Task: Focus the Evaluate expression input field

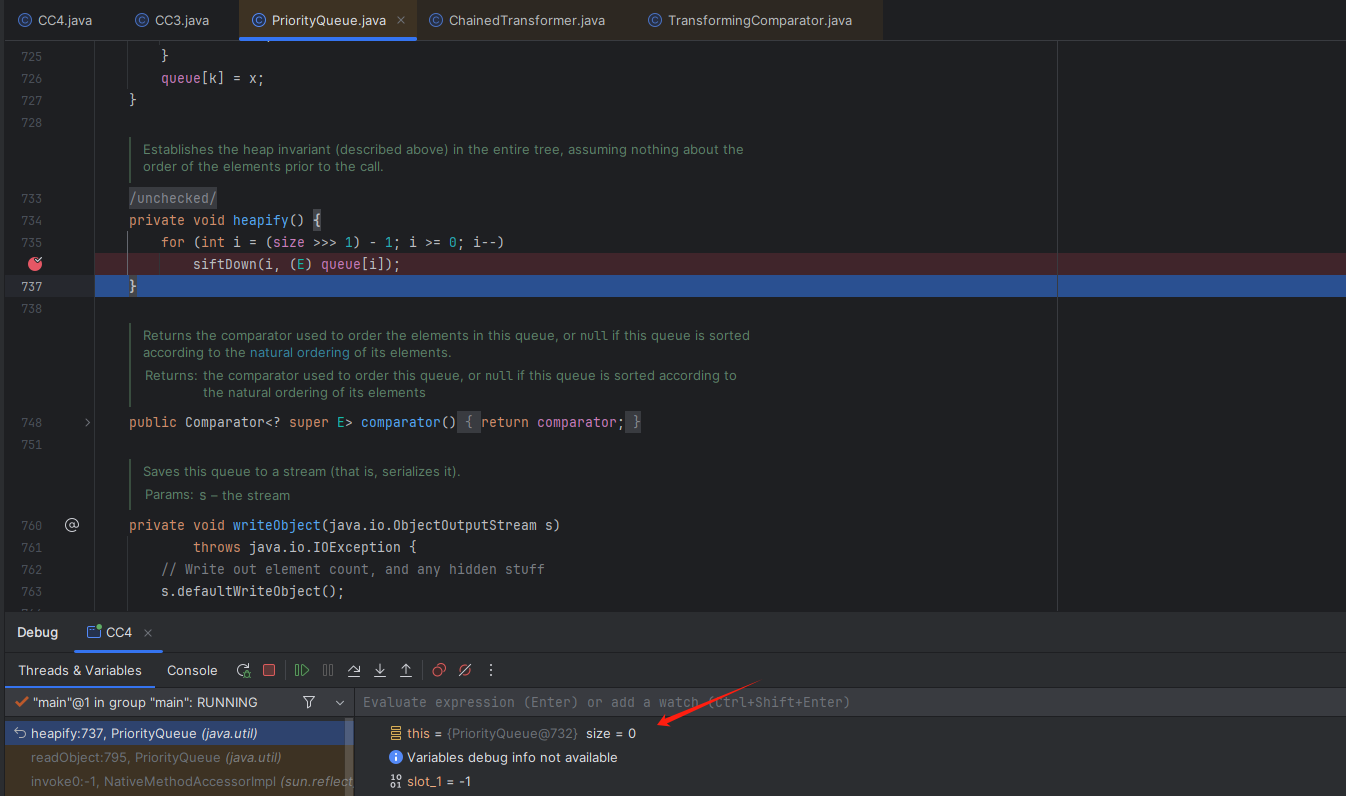Action: point(850,702)
